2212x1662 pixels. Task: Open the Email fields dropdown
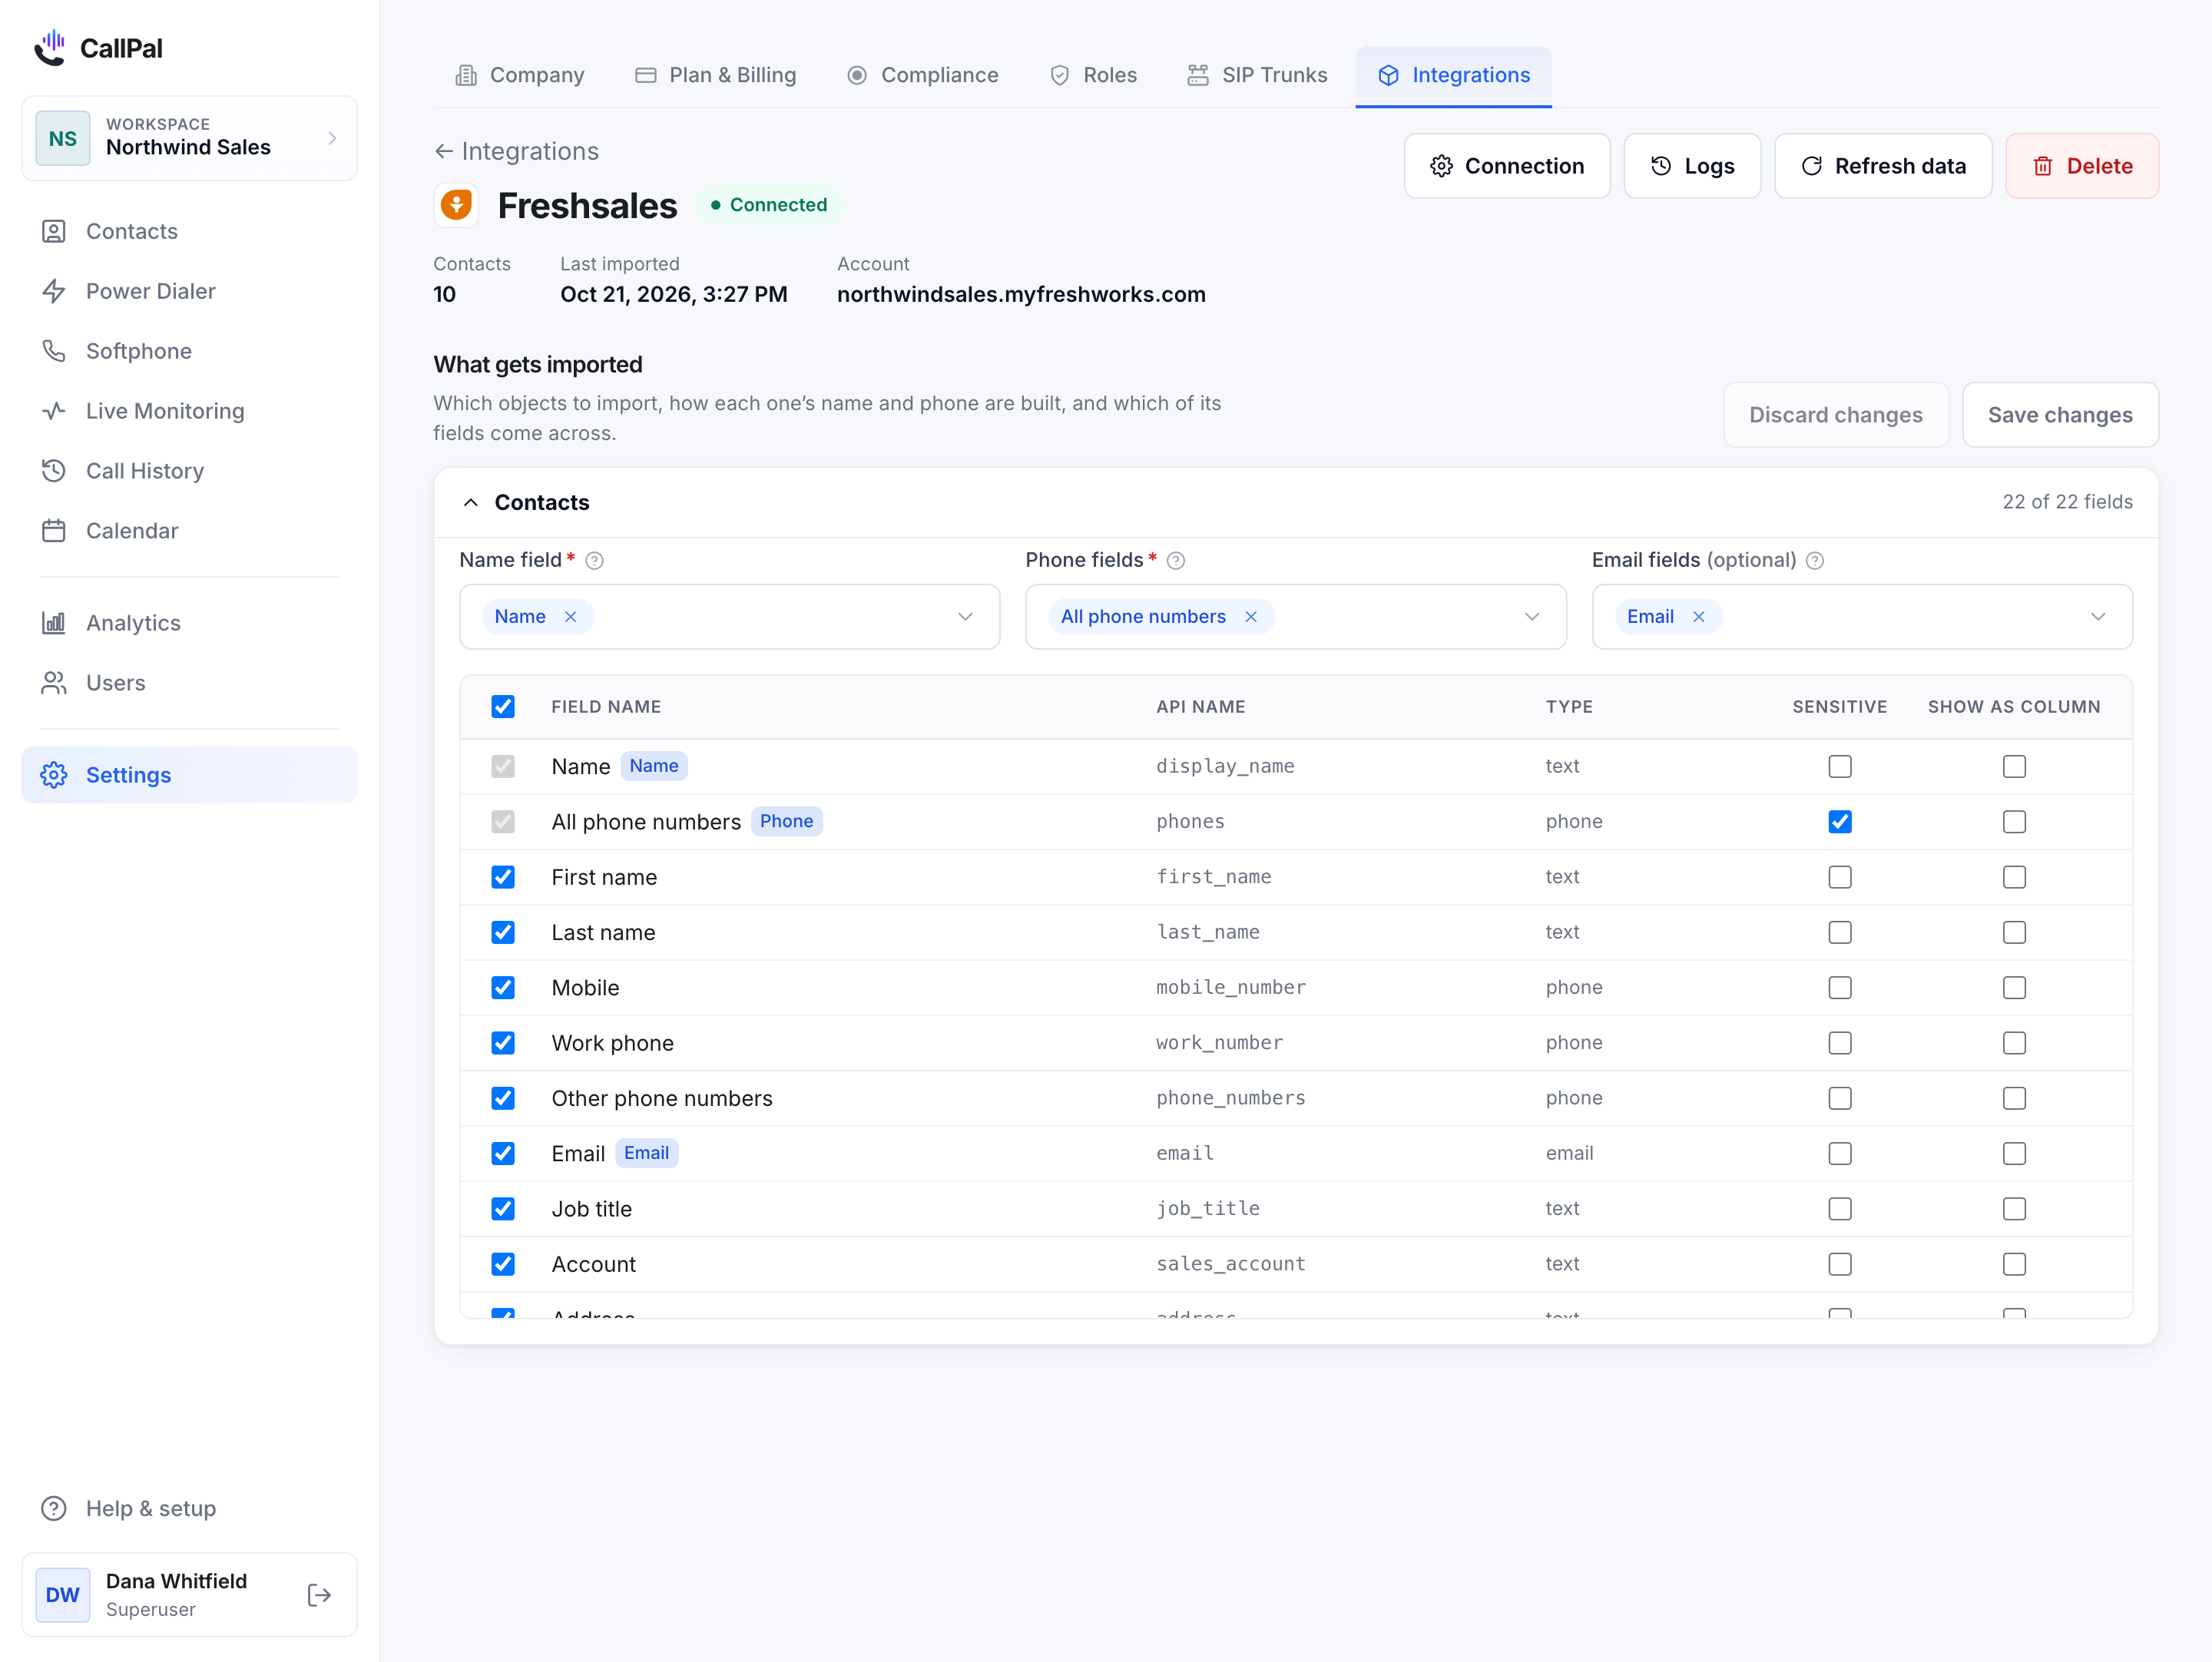click(x=2098, y=617)
